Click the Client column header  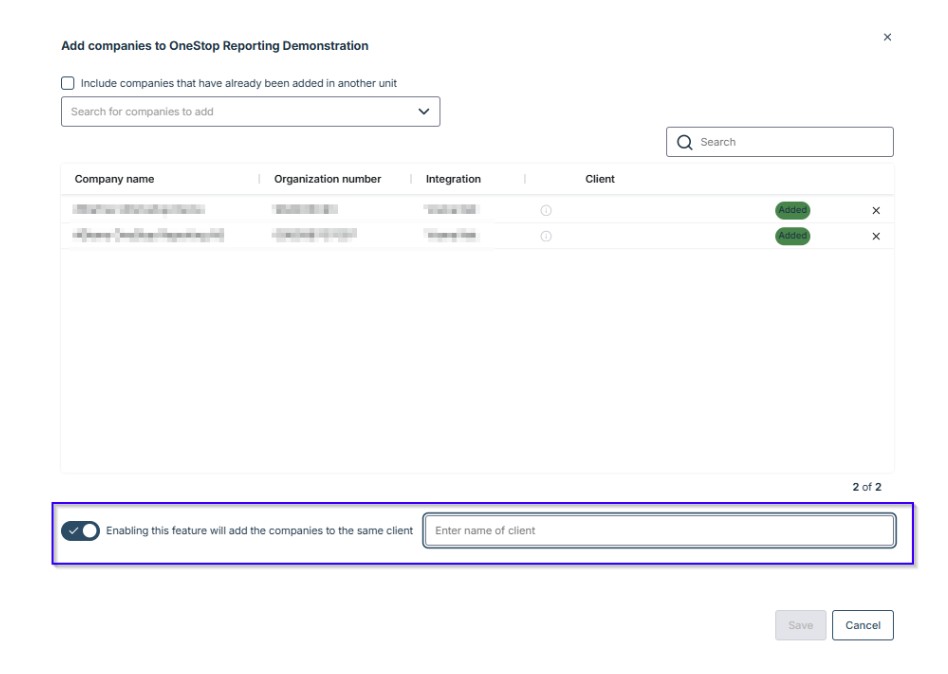pyautogui.click(x=600, y=179)
